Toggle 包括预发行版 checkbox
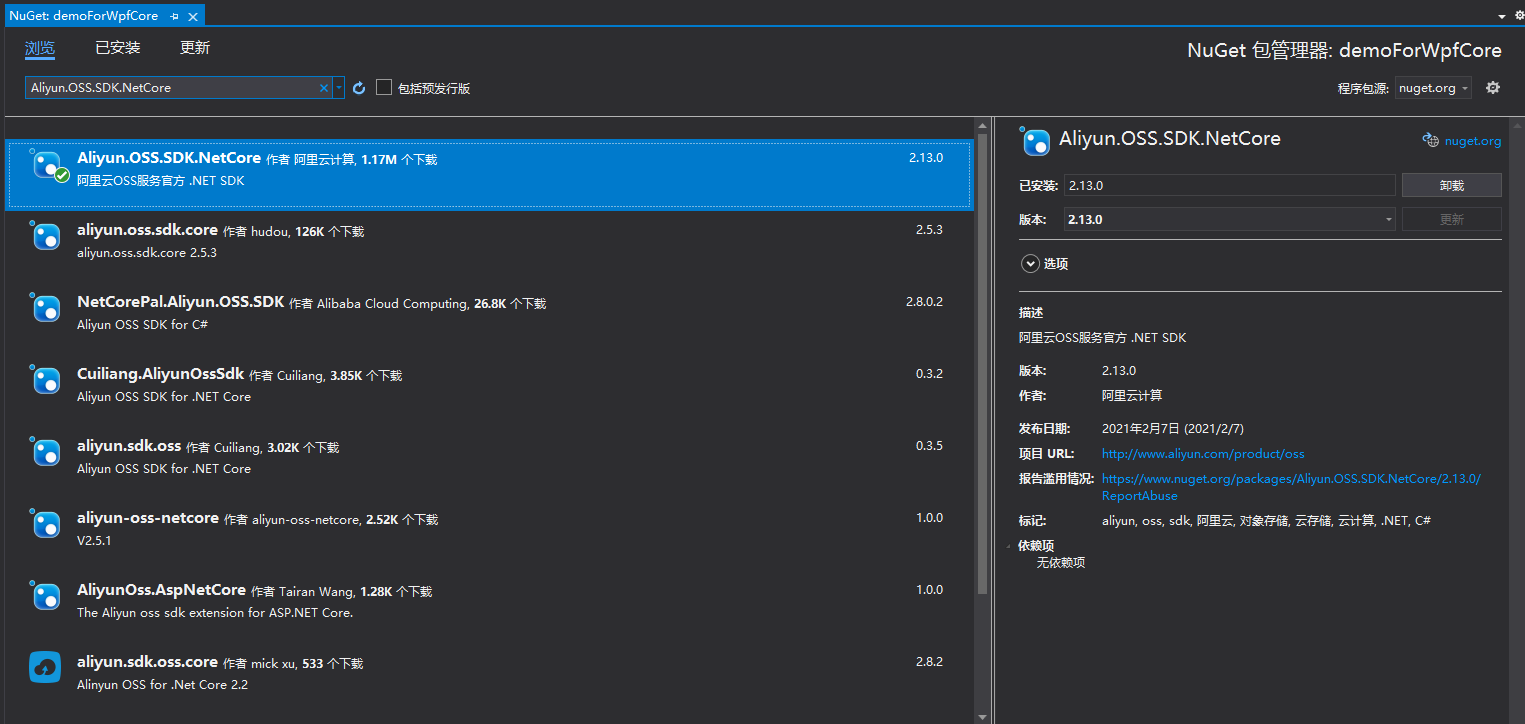The image size is (1525, 724). tap(384, 88)
